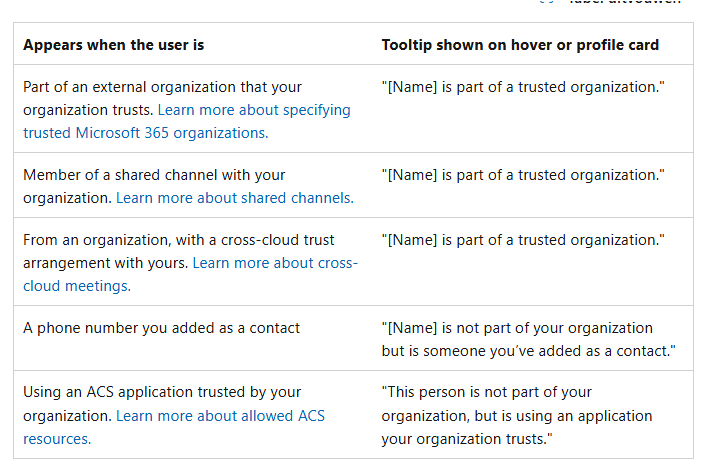This screenshot has height=472, width=704.
Task: Click the 'Appears when the user is' header
Action: coord(114,45)
